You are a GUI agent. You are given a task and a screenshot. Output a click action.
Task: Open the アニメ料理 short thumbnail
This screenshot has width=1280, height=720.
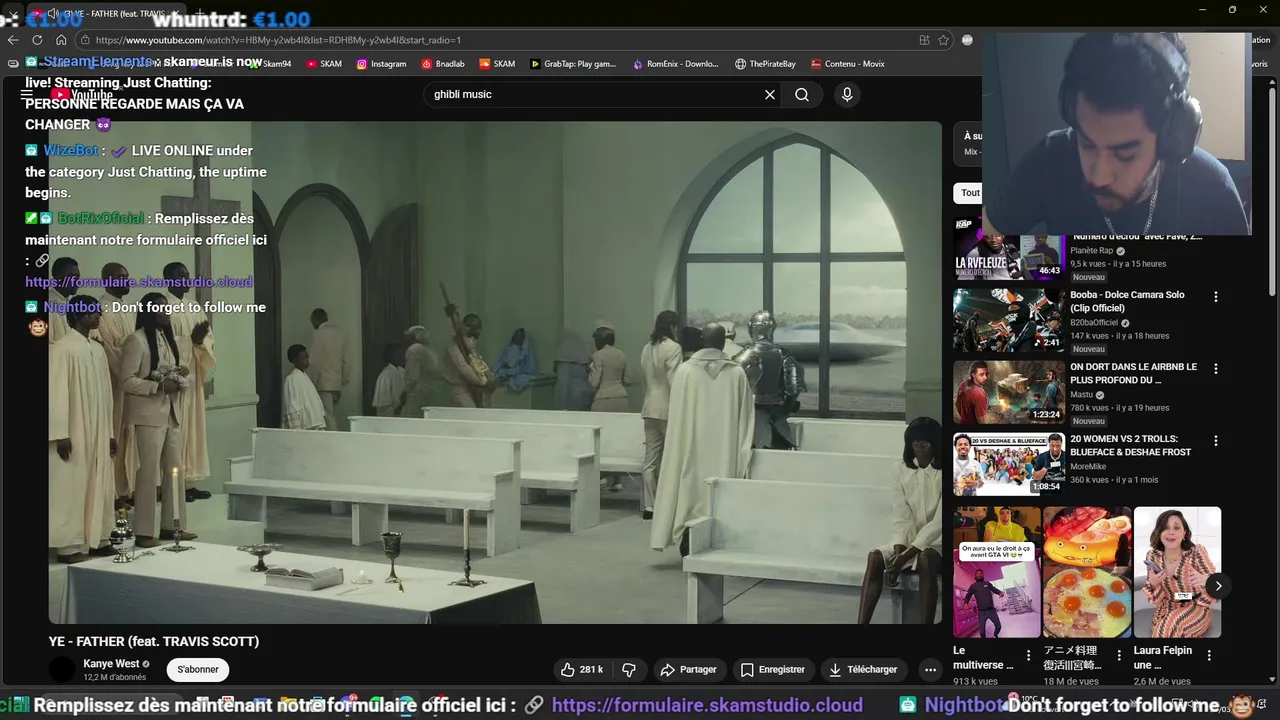point(1087,572)
